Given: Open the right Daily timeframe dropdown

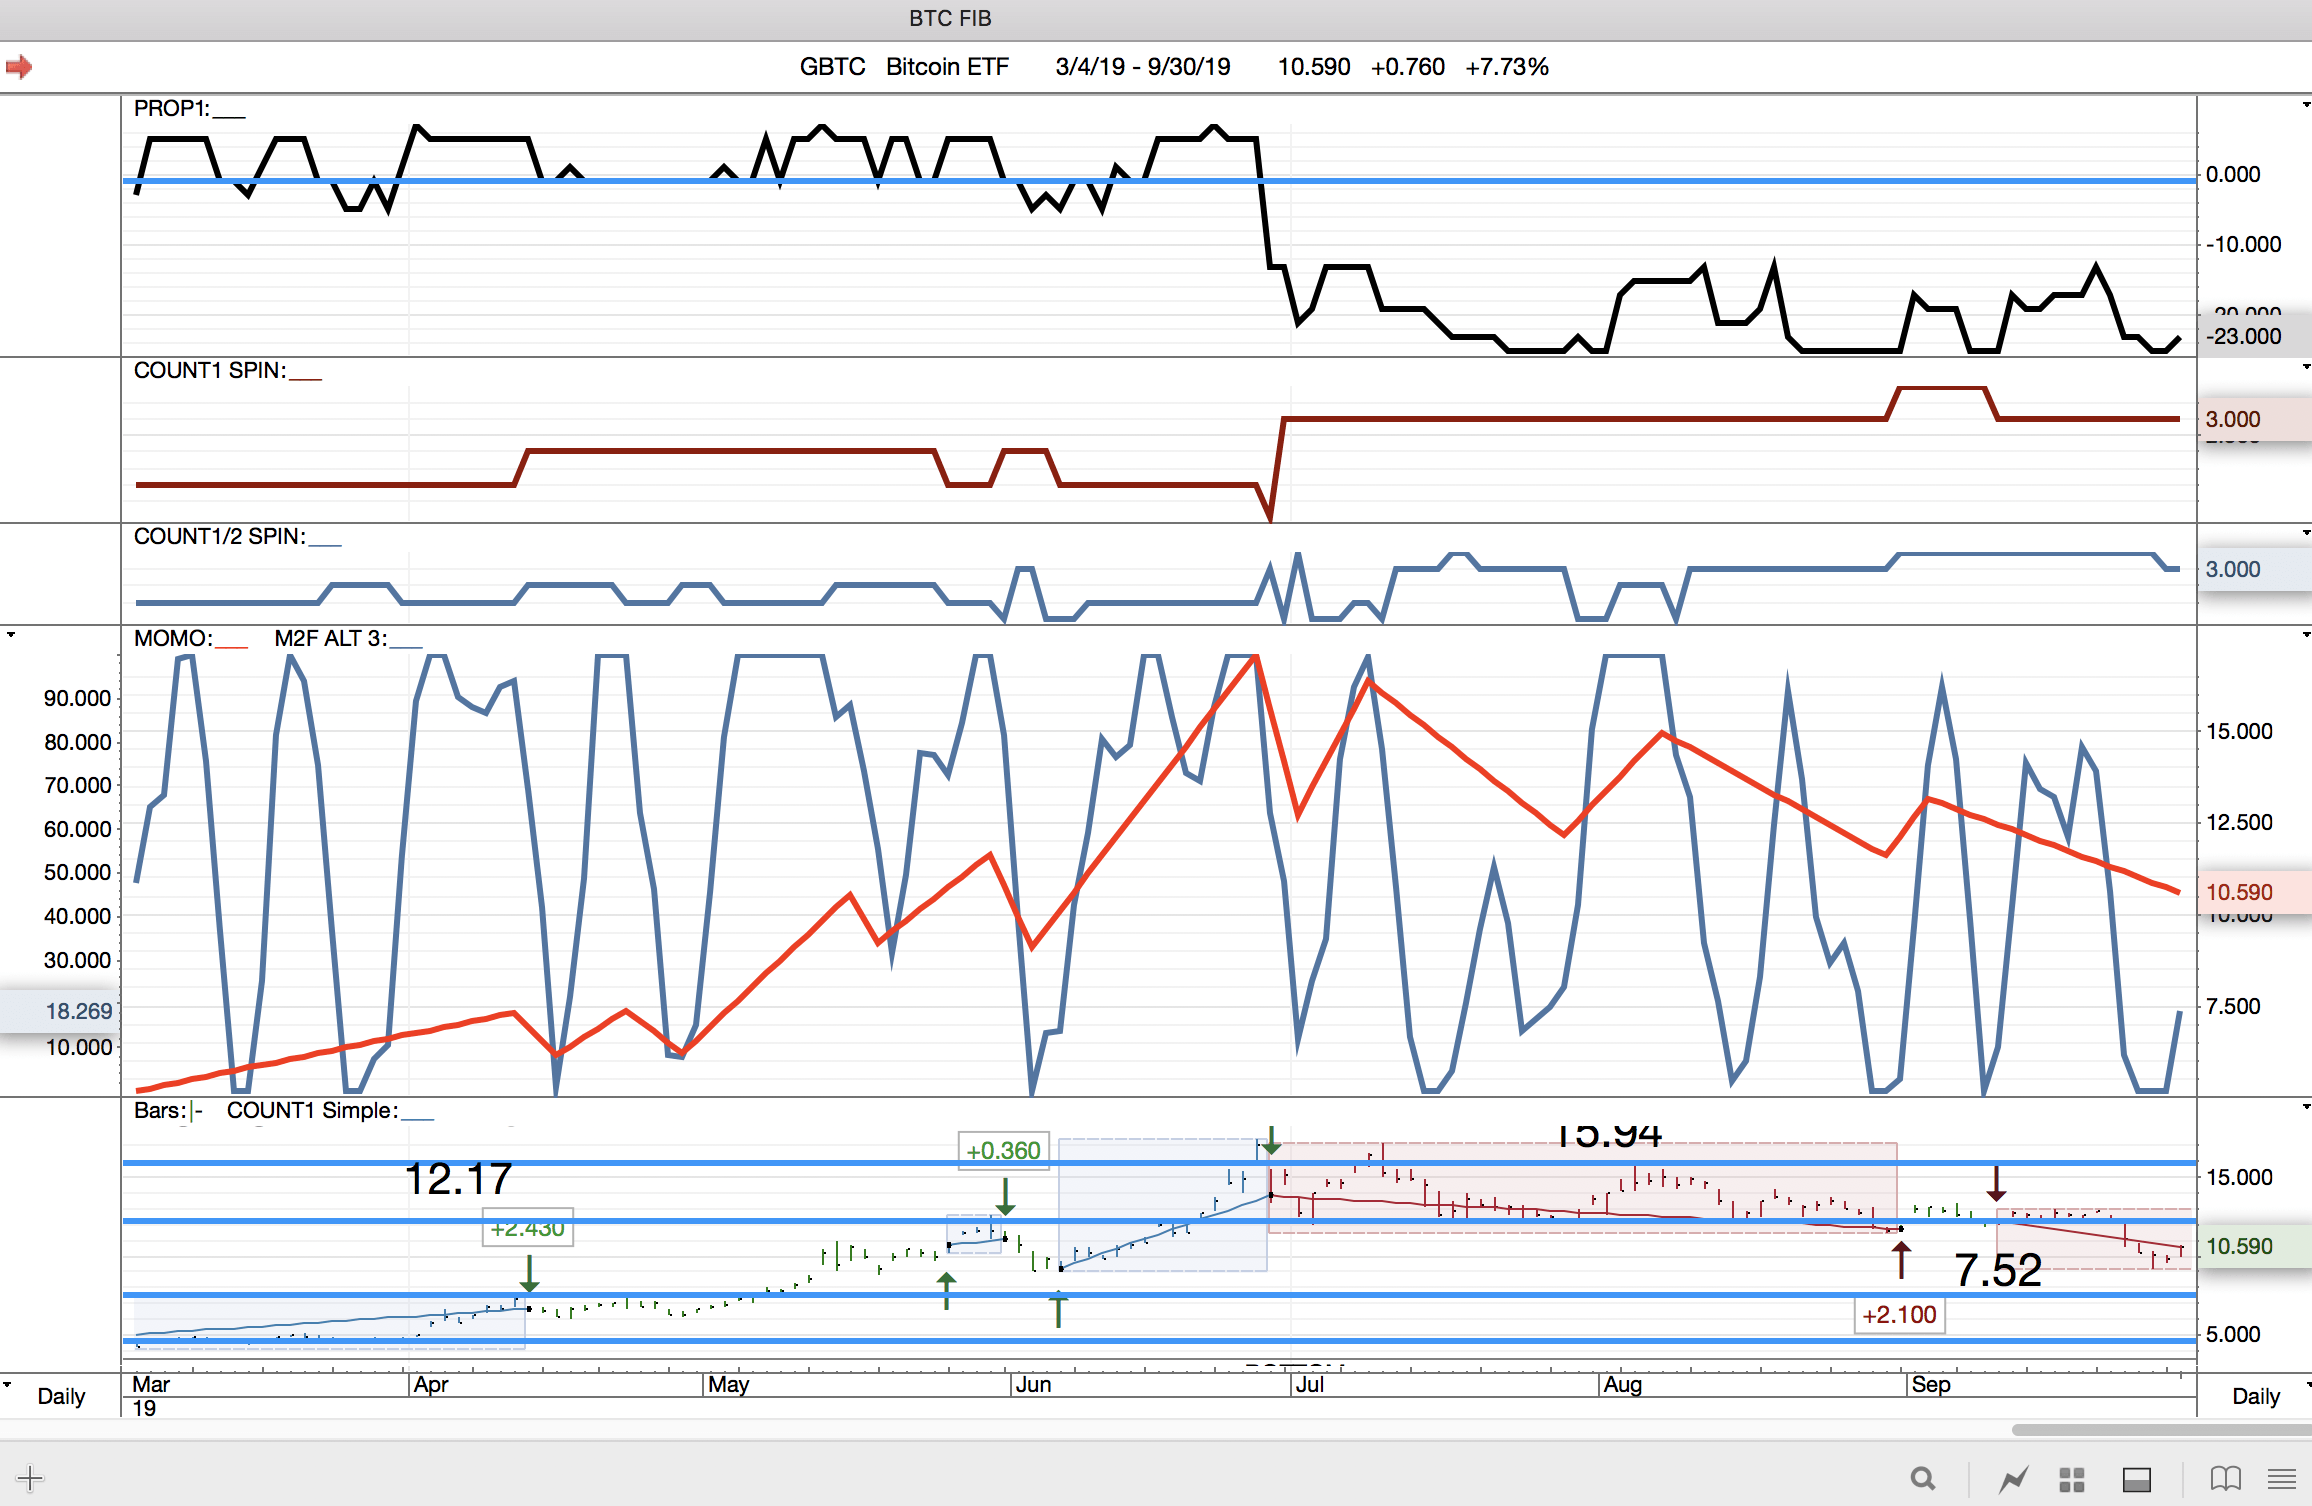Looking at the screenshot, I should coord(2257,1396).
